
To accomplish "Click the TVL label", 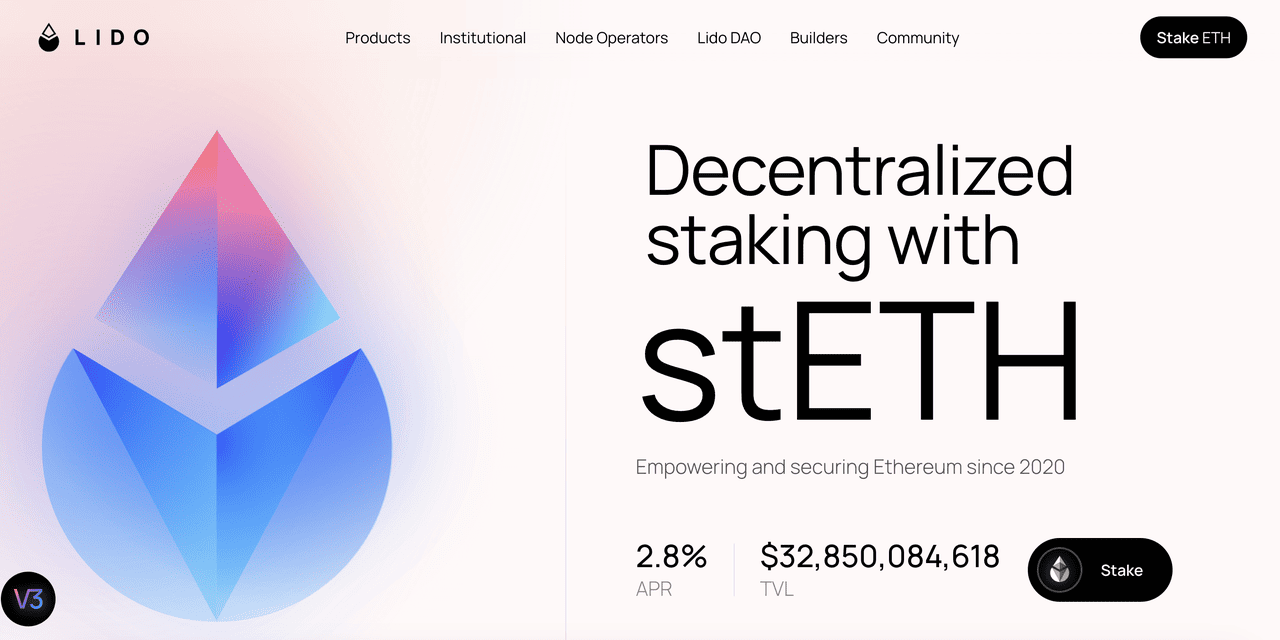I will 777,589.
